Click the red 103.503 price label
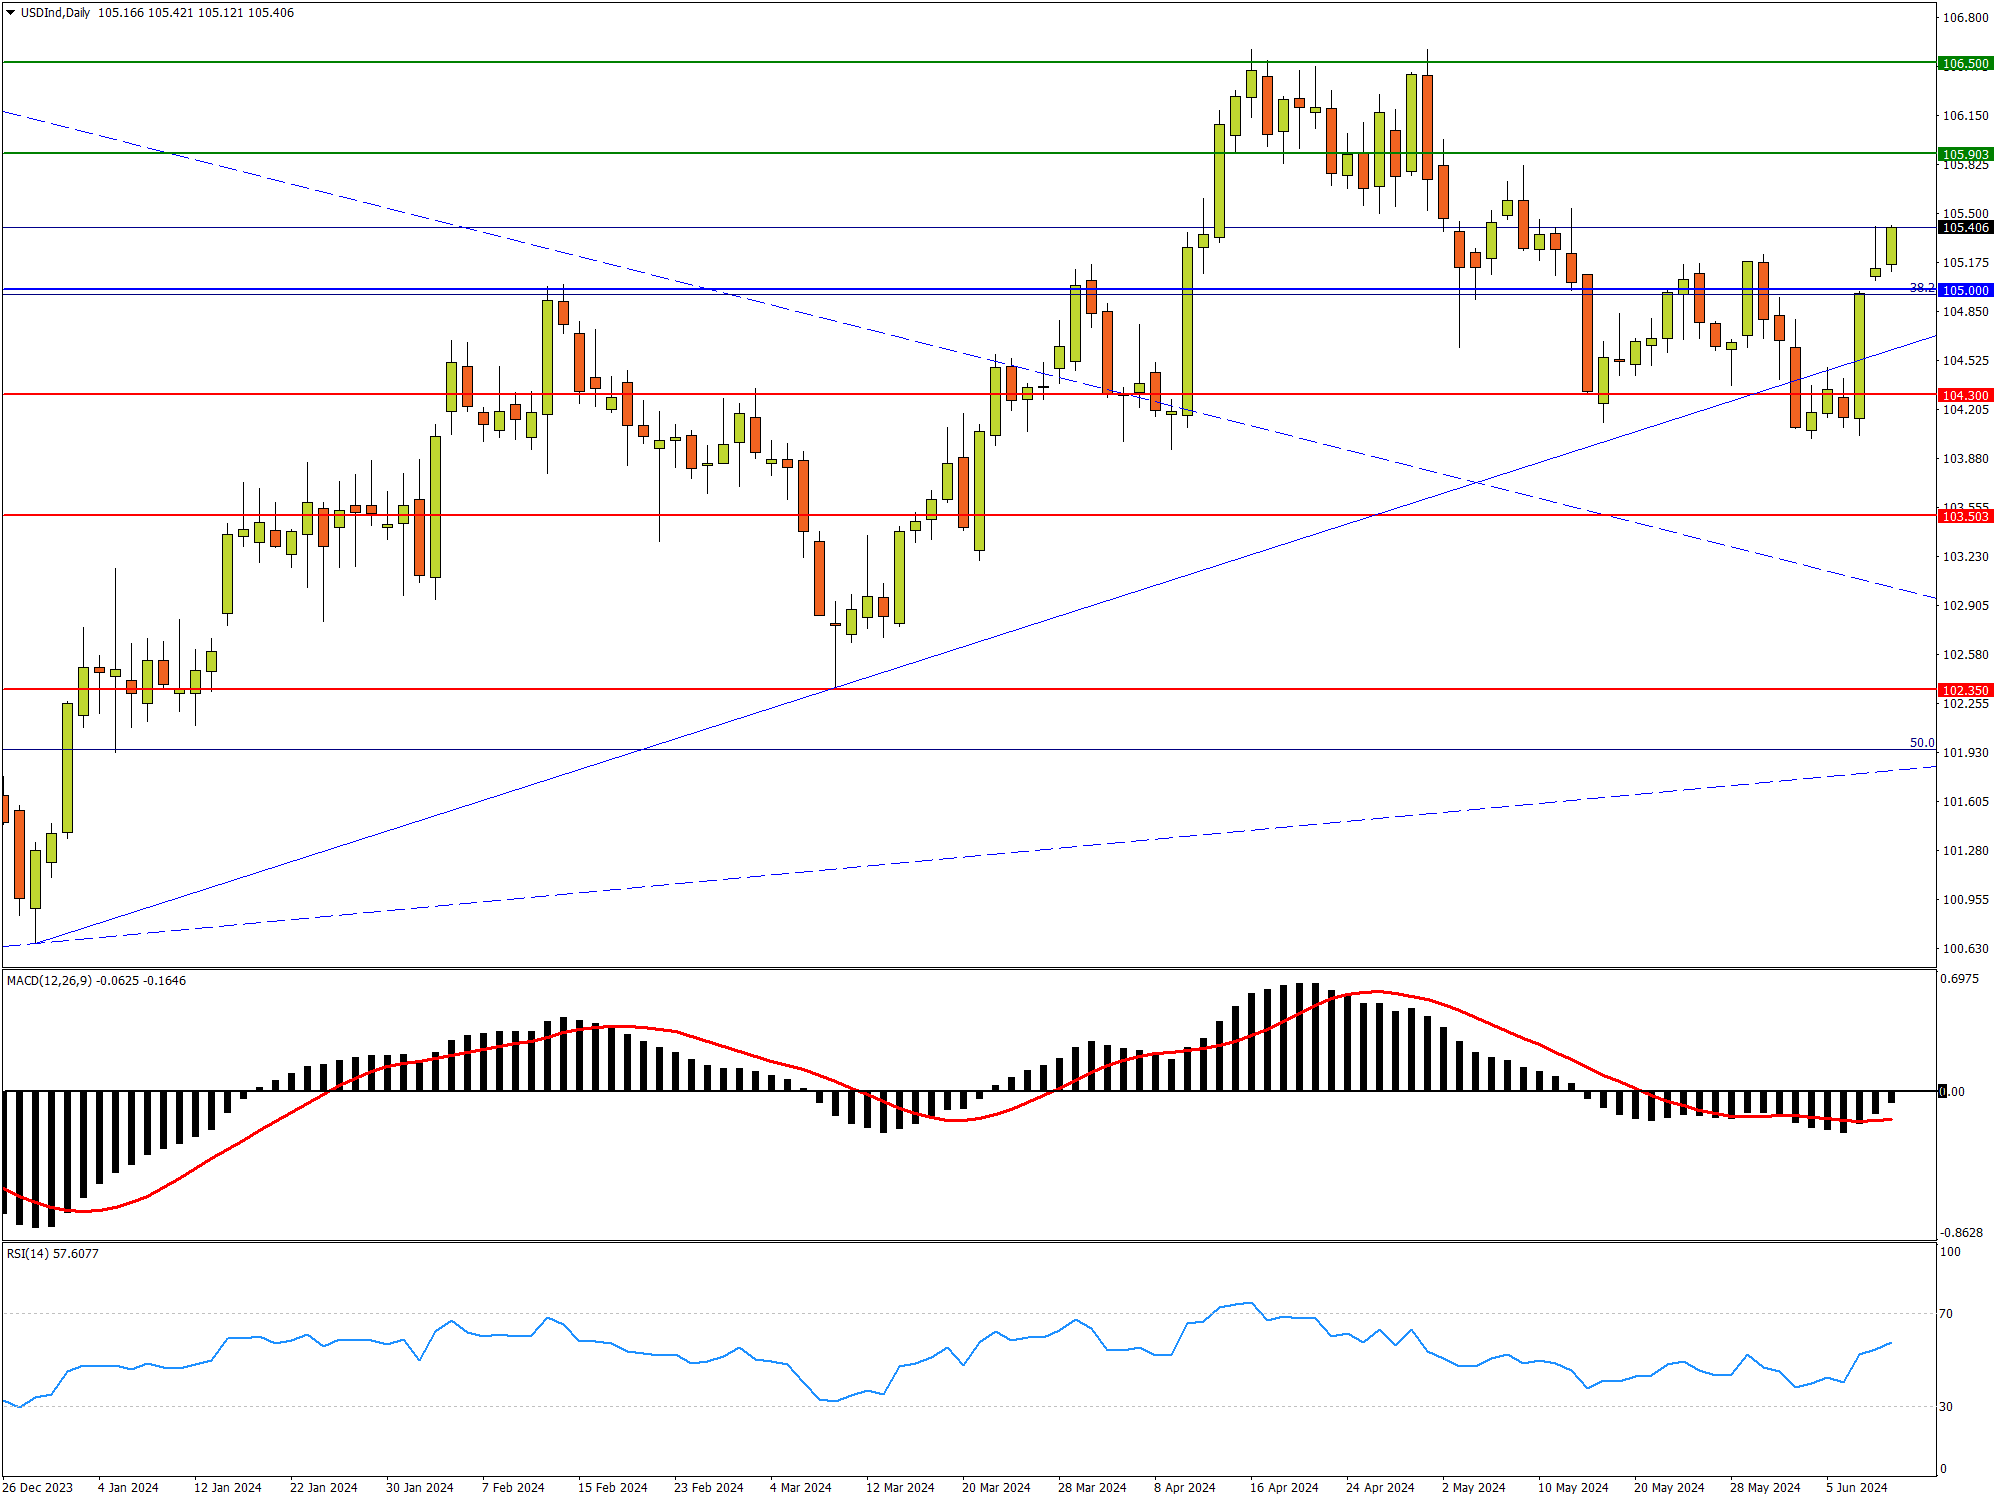Viewport: 2000px width, 1500px height. [1965, 516]
